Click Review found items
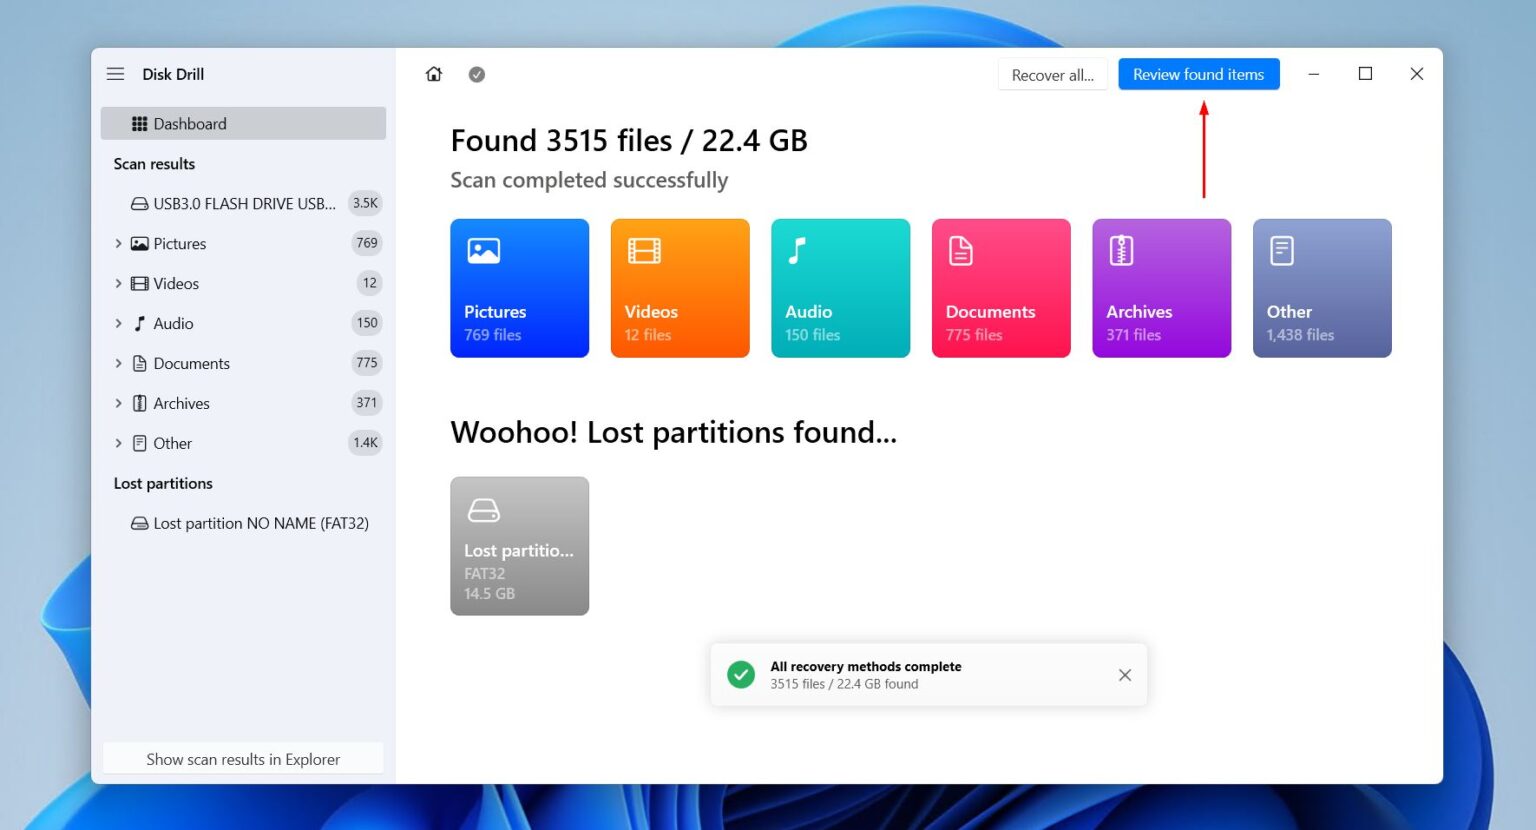The image size is (1536, 830). click(1199, 74)
